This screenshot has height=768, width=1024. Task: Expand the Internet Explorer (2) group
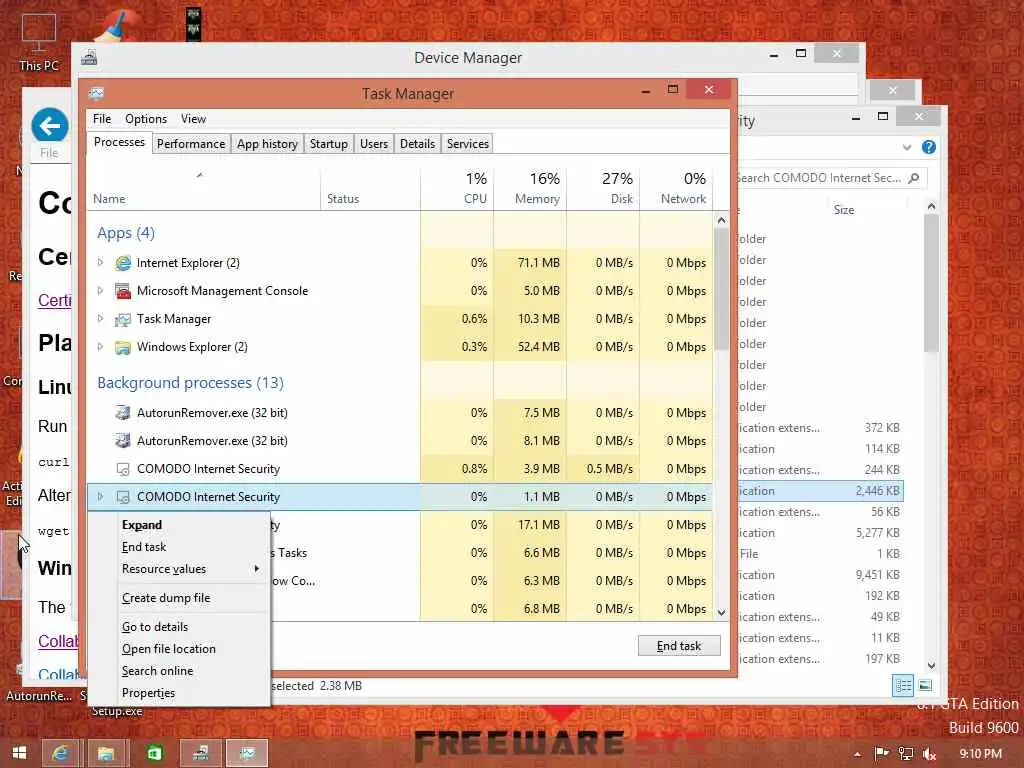(100, 263)
